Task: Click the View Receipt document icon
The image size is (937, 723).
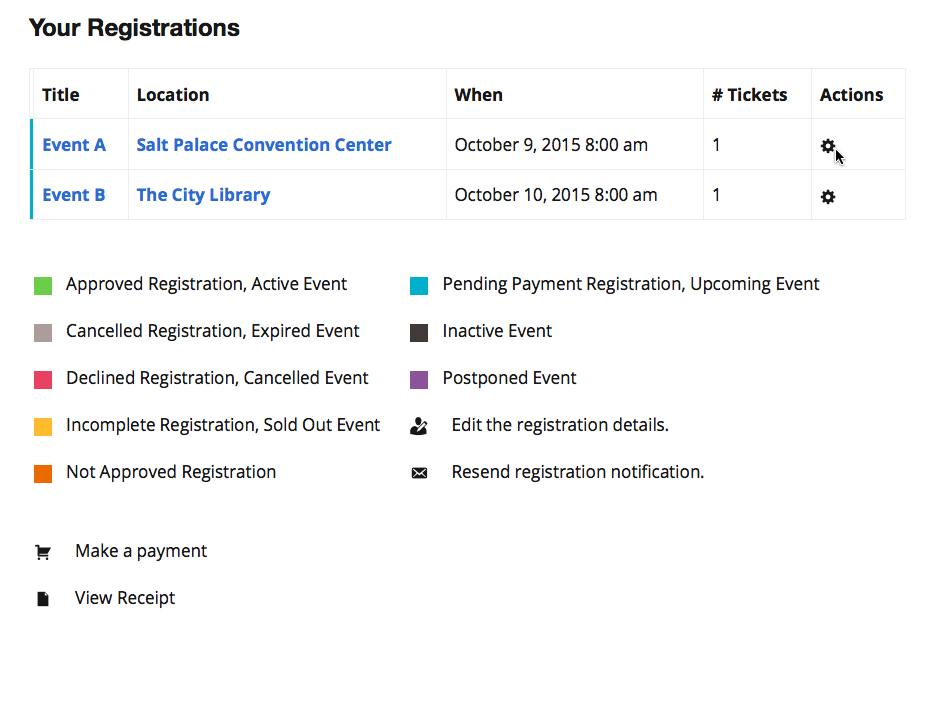Action: tap(42, 599)
